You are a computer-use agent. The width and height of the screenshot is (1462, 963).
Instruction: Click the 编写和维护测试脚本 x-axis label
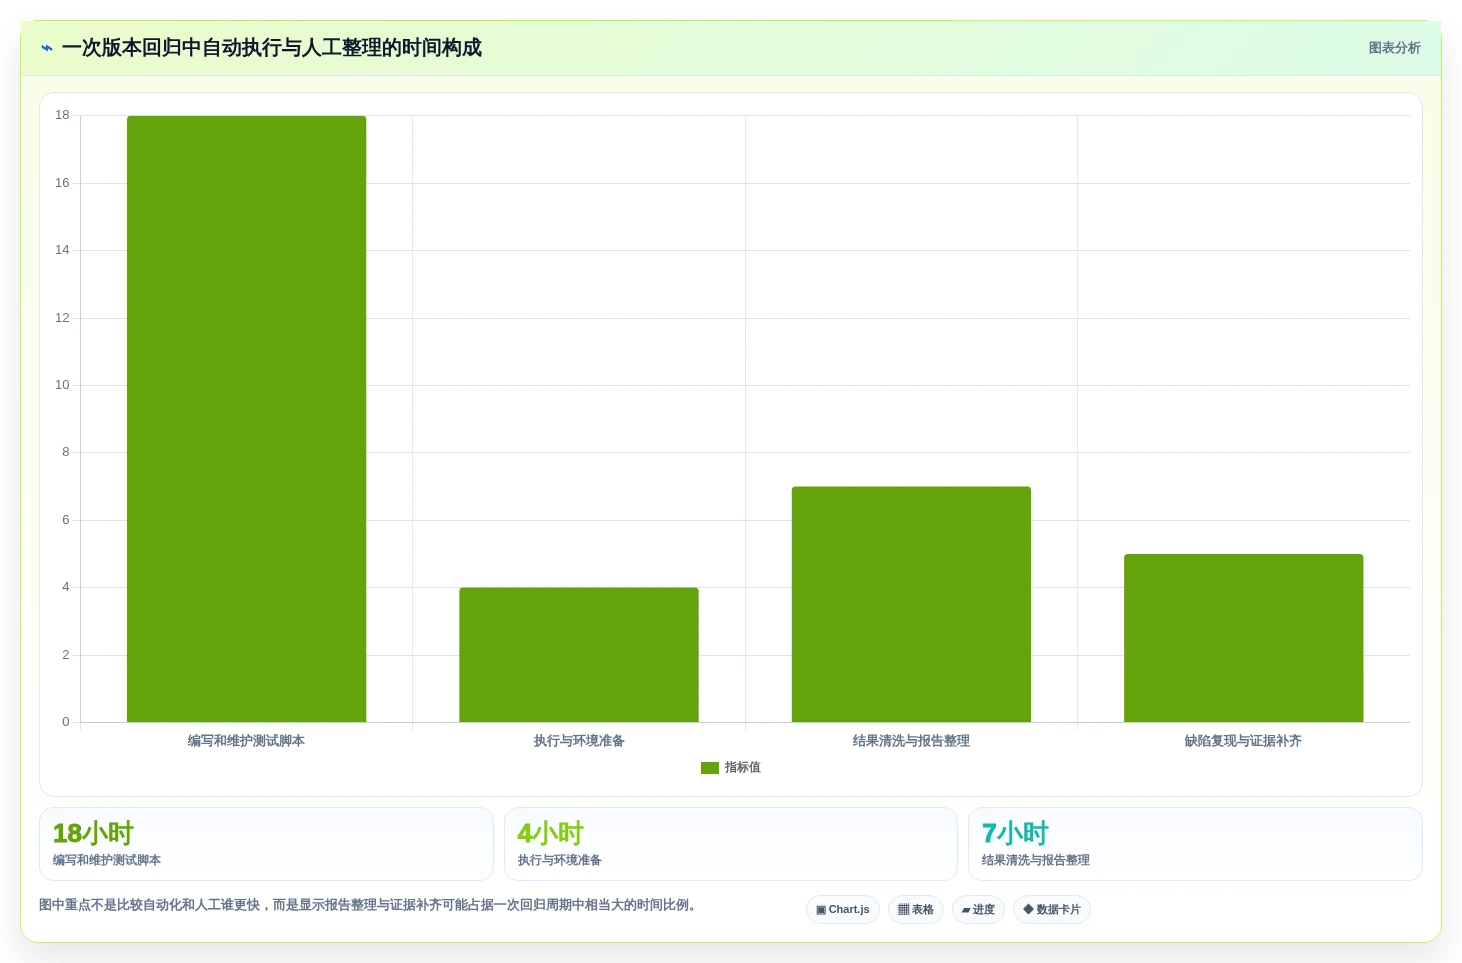tap(246, 741)
